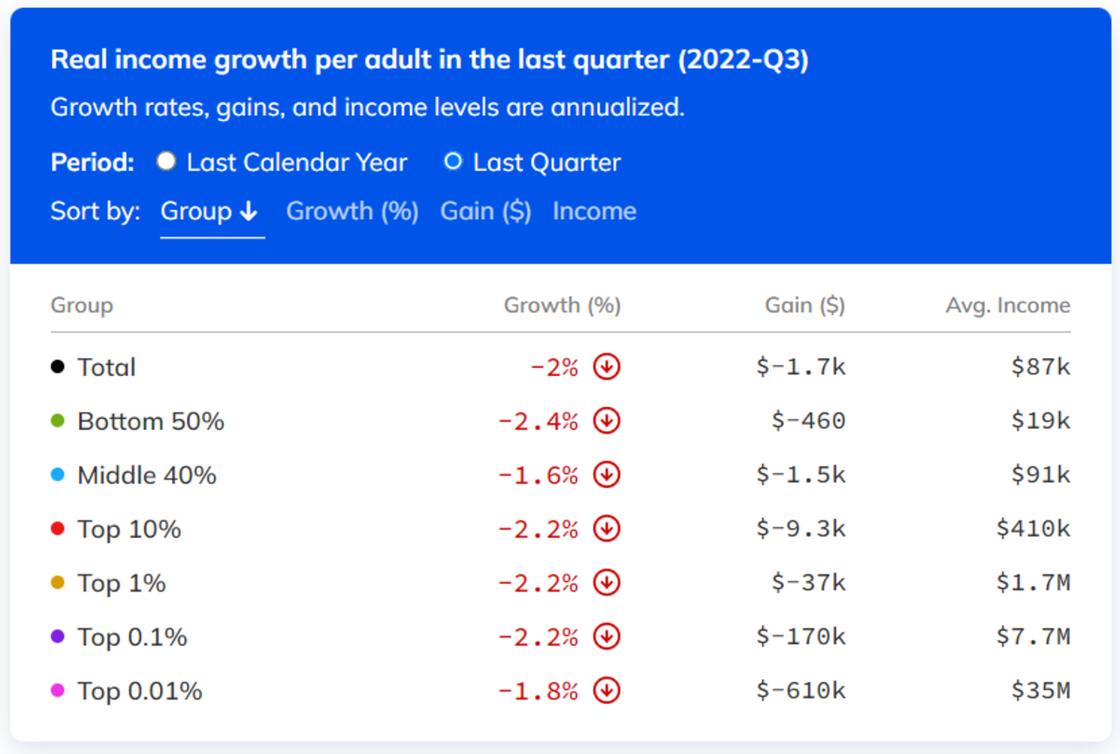Click the decline arrow icon for Top 0.01%
Screen dimensions: 1120x754
(607, 691)
